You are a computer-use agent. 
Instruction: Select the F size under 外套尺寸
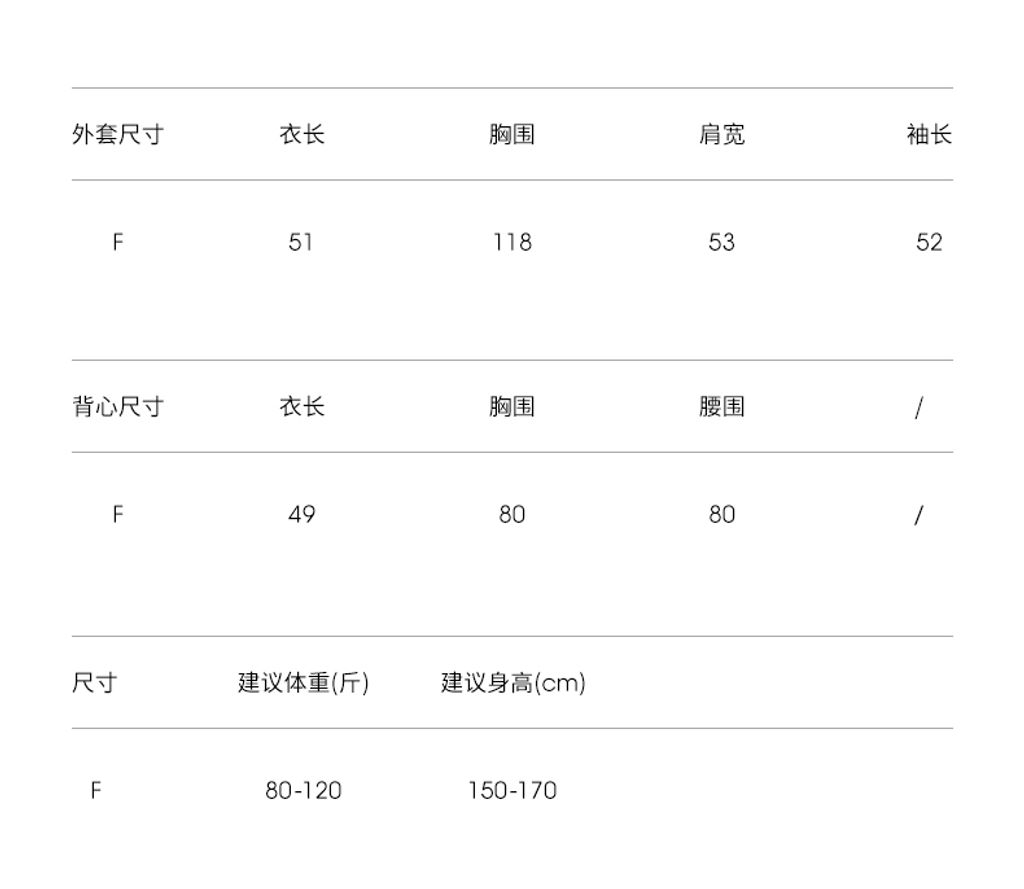(x=117, y=242)
